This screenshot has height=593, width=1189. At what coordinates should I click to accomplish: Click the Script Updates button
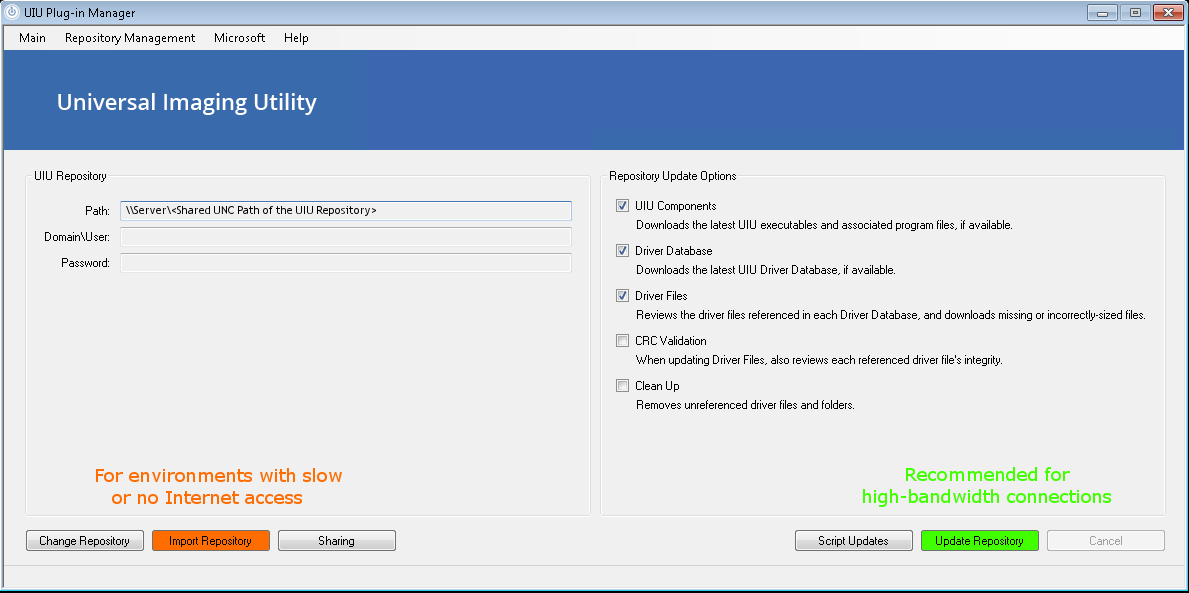[x=853, y=541]
